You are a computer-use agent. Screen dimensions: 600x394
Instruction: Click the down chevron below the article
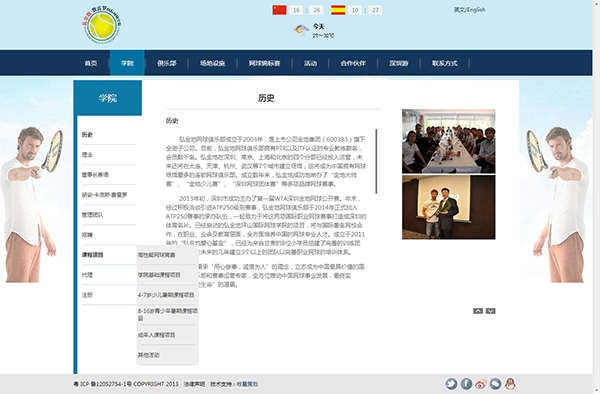point(491,311)
